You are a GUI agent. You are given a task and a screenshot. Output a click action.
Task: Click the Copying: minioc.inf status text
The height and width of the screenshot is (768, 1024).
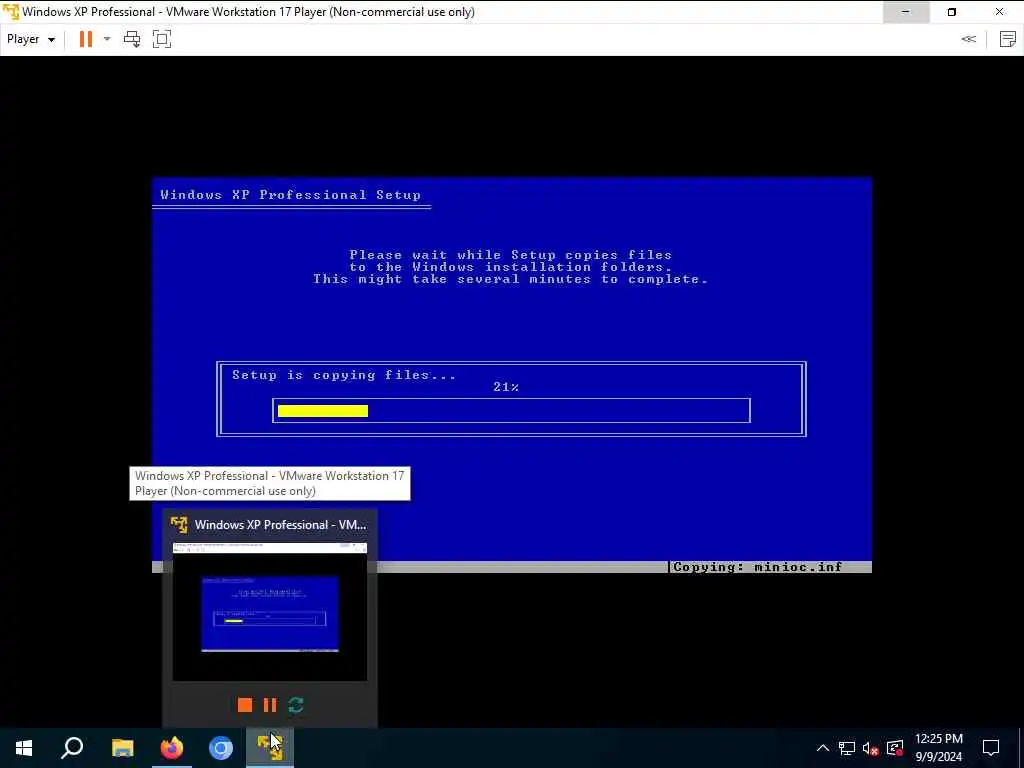point(758,567)
